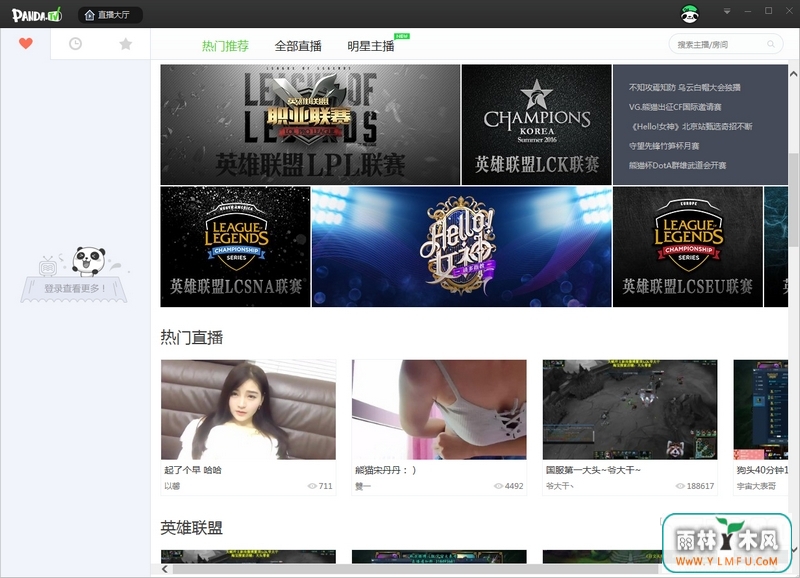The width and height of the screenshot is (800, 578).
Task: Close the Panda.TV window
Action: [x=789, y=11]
